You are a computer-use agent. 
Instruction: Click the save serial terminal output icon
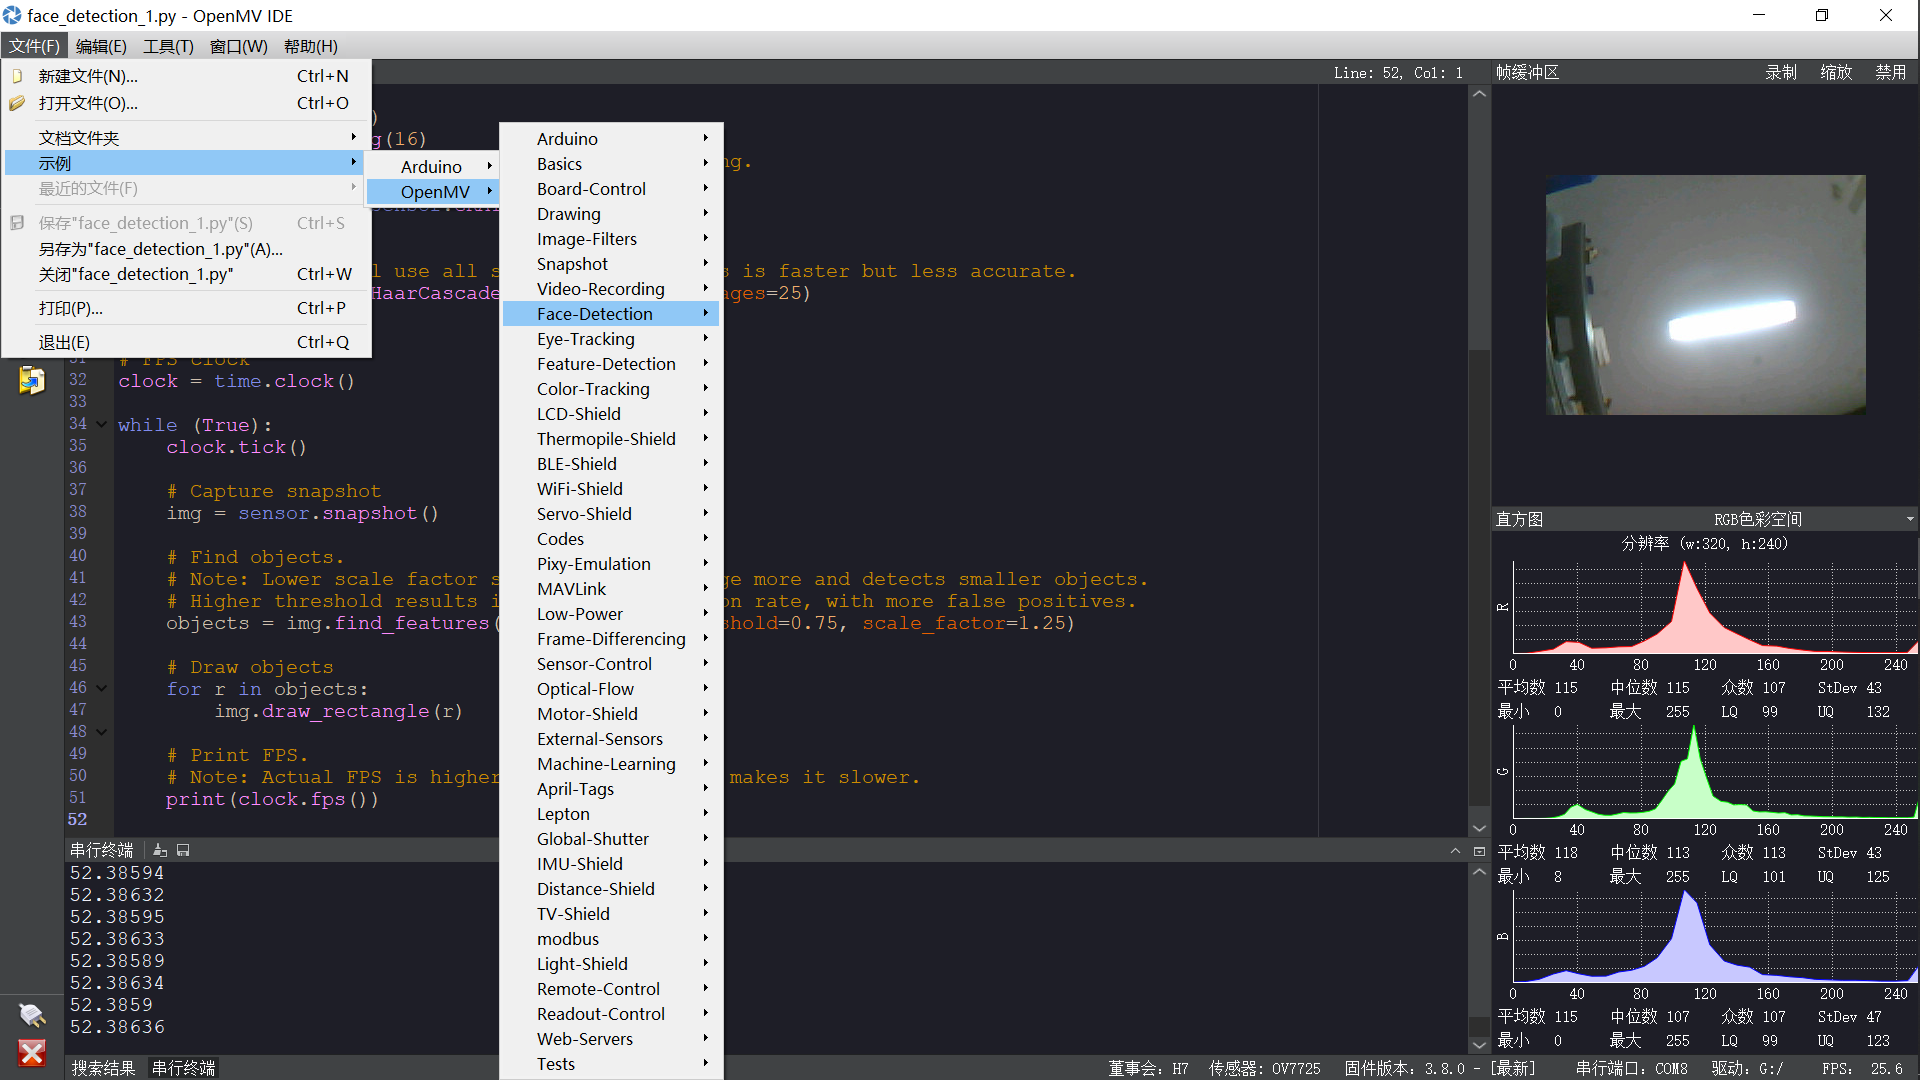point(183,850)
